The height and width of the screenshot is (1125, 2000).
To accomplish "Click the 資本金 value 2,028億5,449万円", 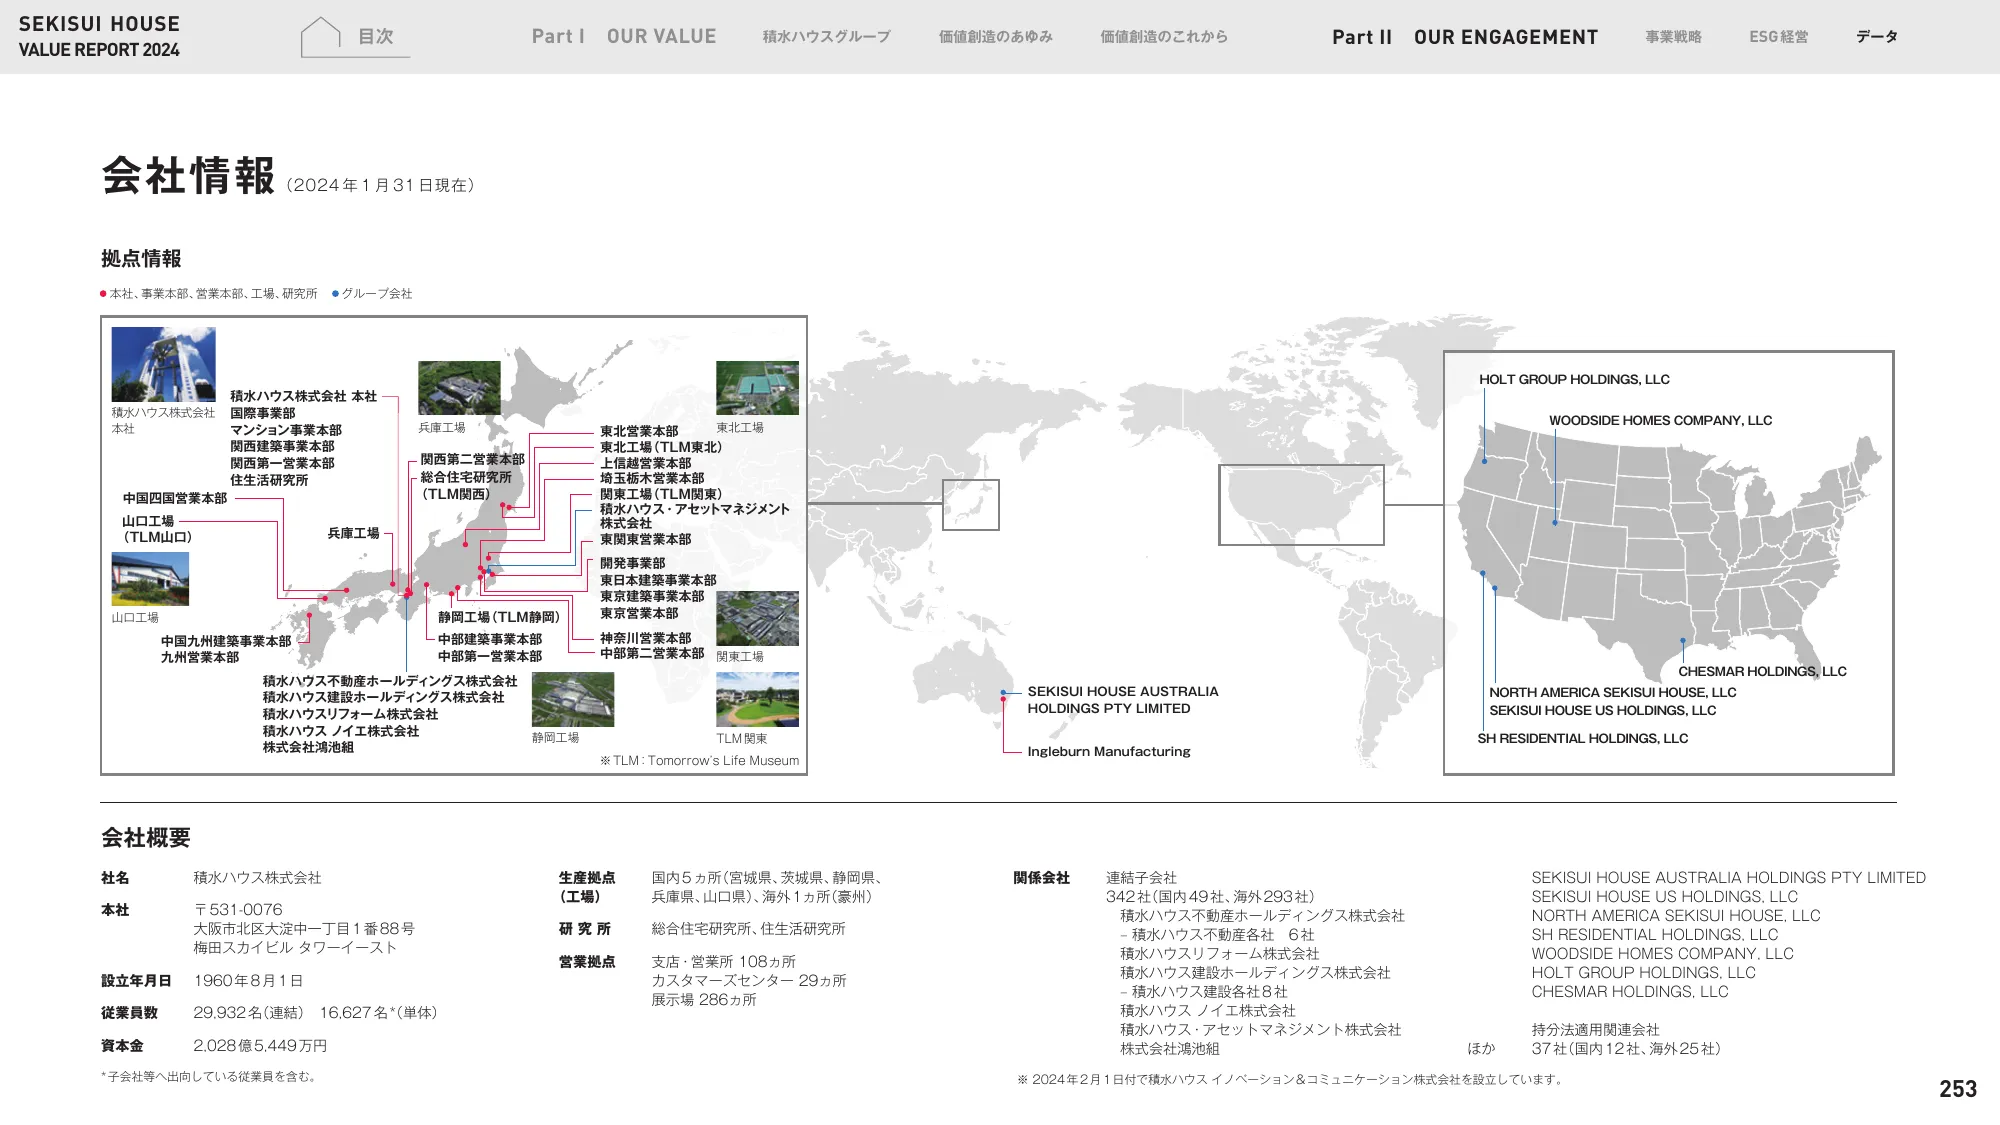I will click(260, 1046).
